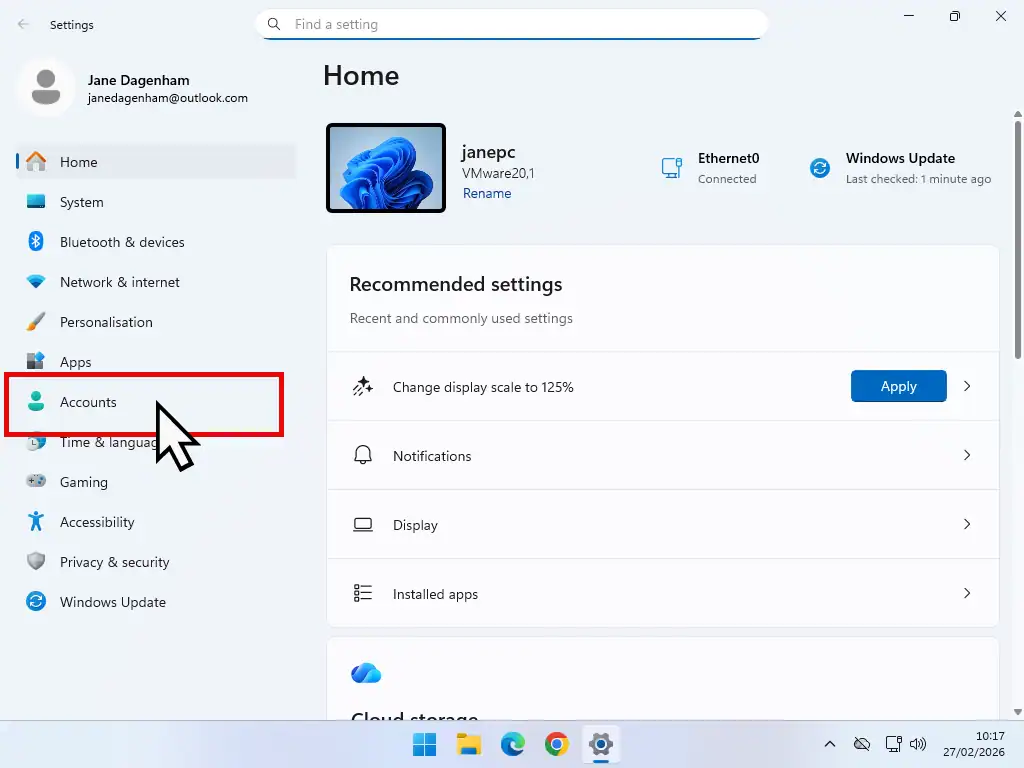Click Rename under the janepc device name
Screen dimensions: 1024x768
487,193
